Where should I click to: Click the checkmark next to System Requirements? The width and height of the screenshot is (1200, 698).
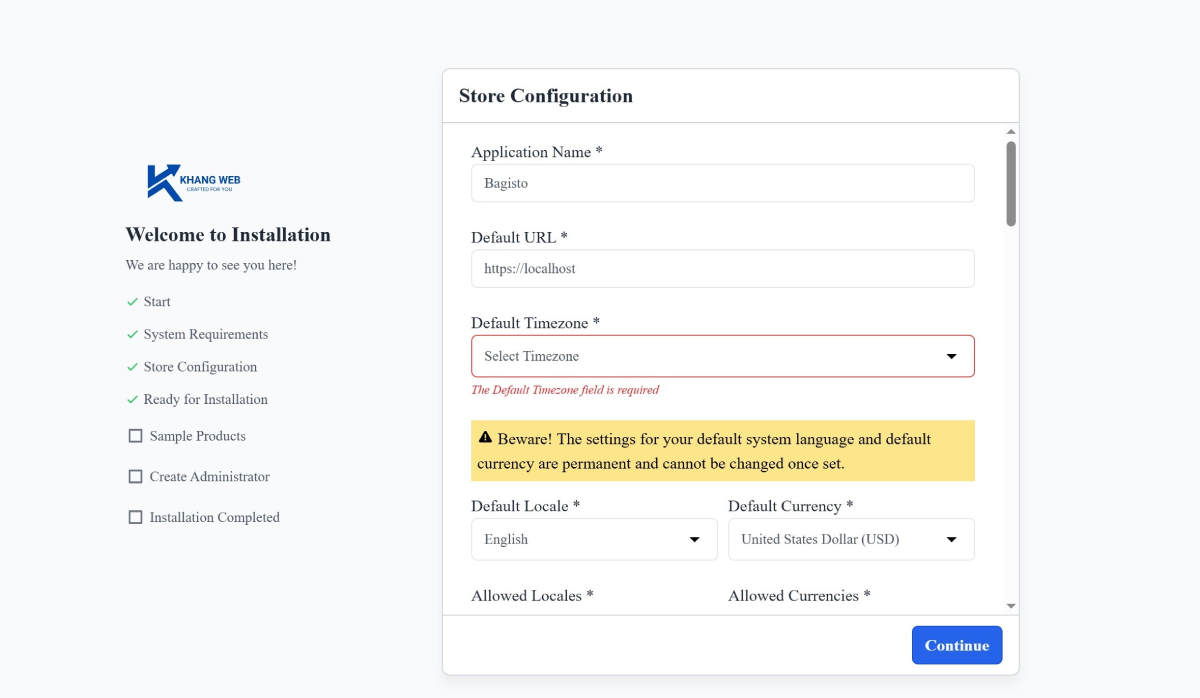click(132, 334)
